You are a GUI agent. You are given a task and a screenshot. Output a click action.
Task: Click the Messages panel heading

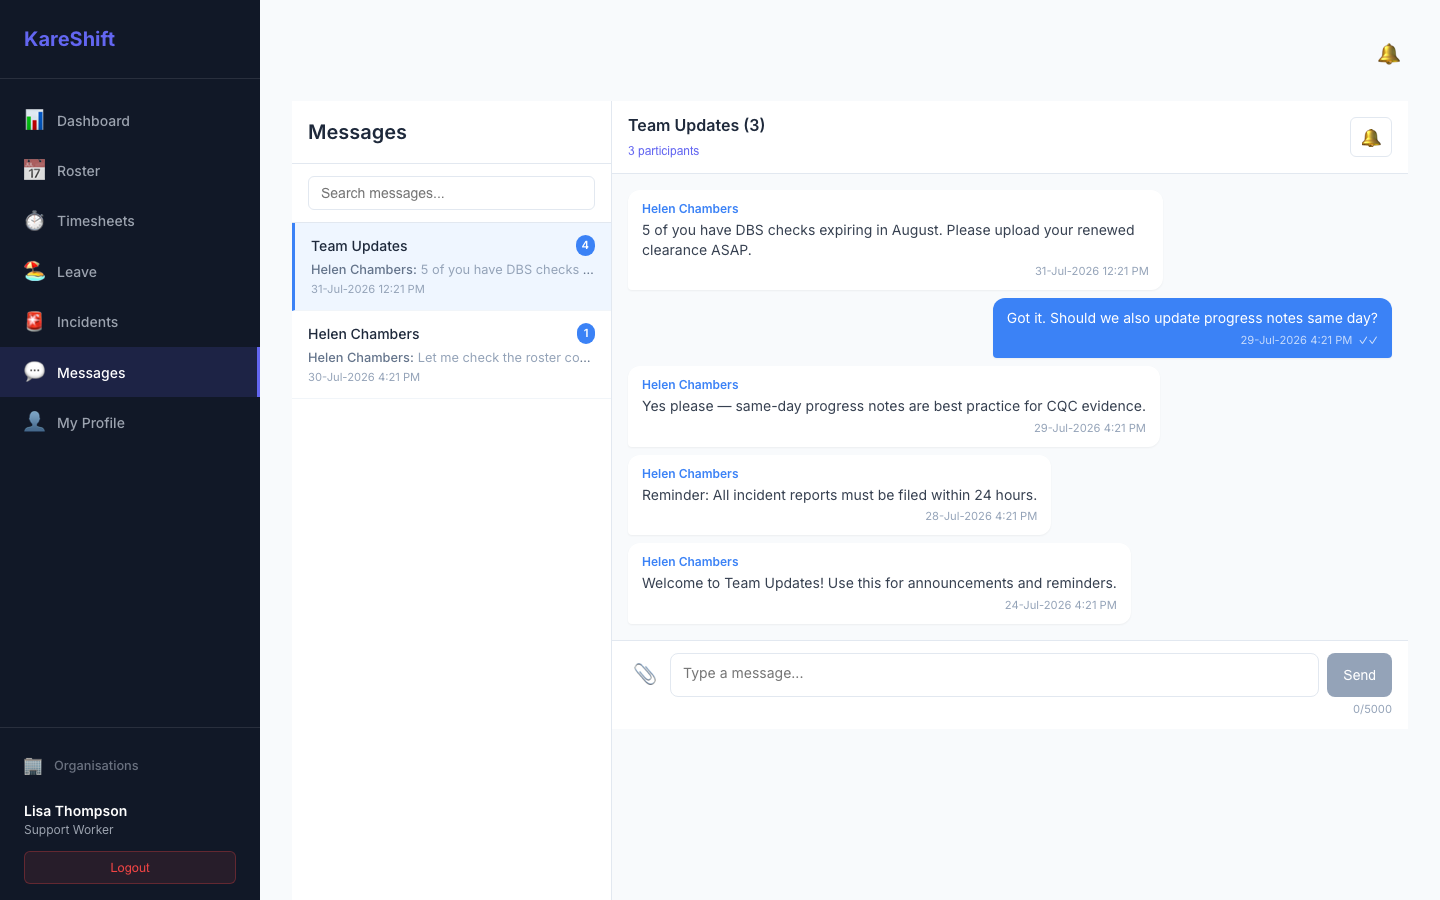tap(357, 132)
